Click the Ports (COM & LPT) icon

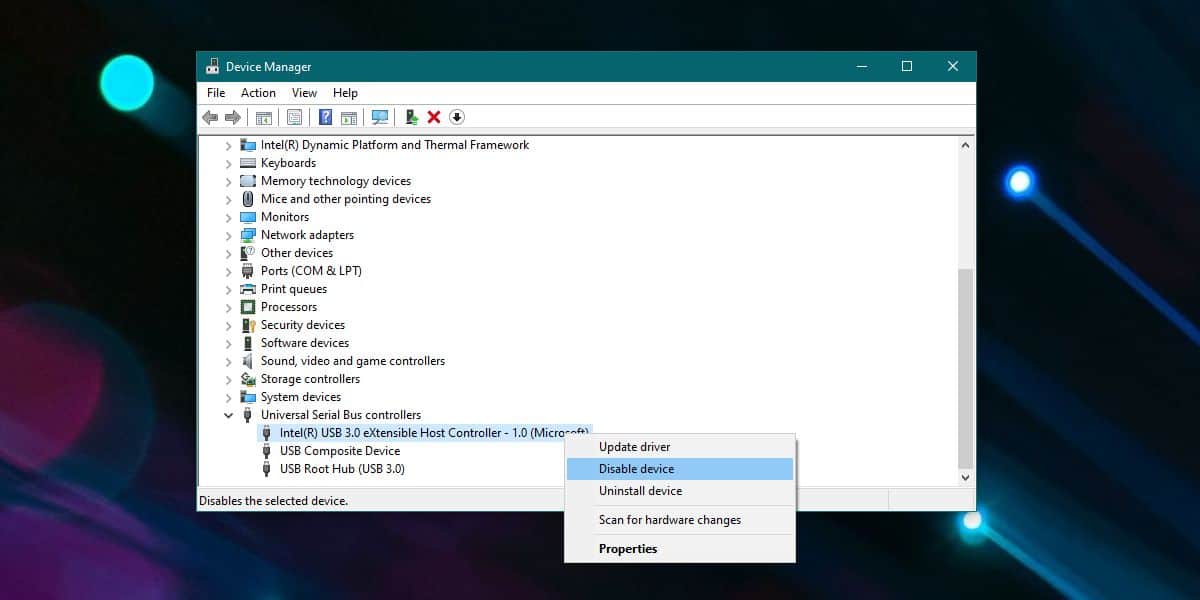(248, 271)
